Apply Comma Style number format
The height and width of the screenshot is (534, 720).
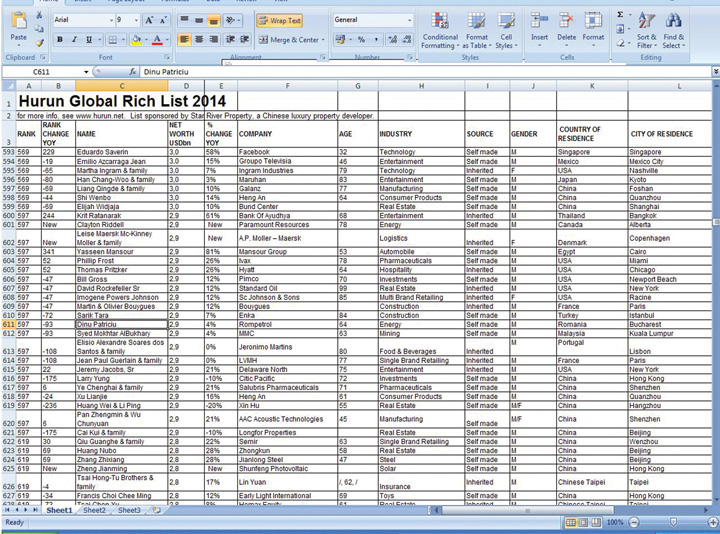tap(376, 40)
